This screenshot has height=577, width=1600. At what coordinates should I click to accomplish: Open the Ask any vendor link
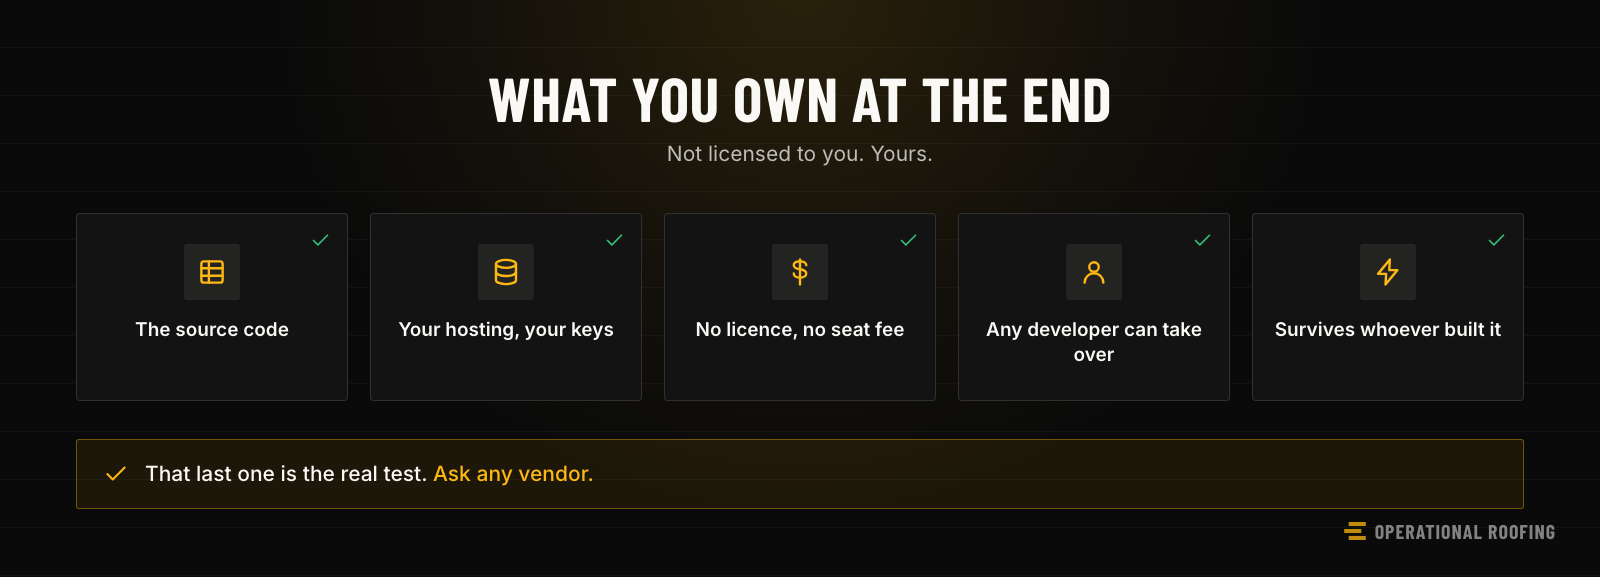[x=513, y=474]
